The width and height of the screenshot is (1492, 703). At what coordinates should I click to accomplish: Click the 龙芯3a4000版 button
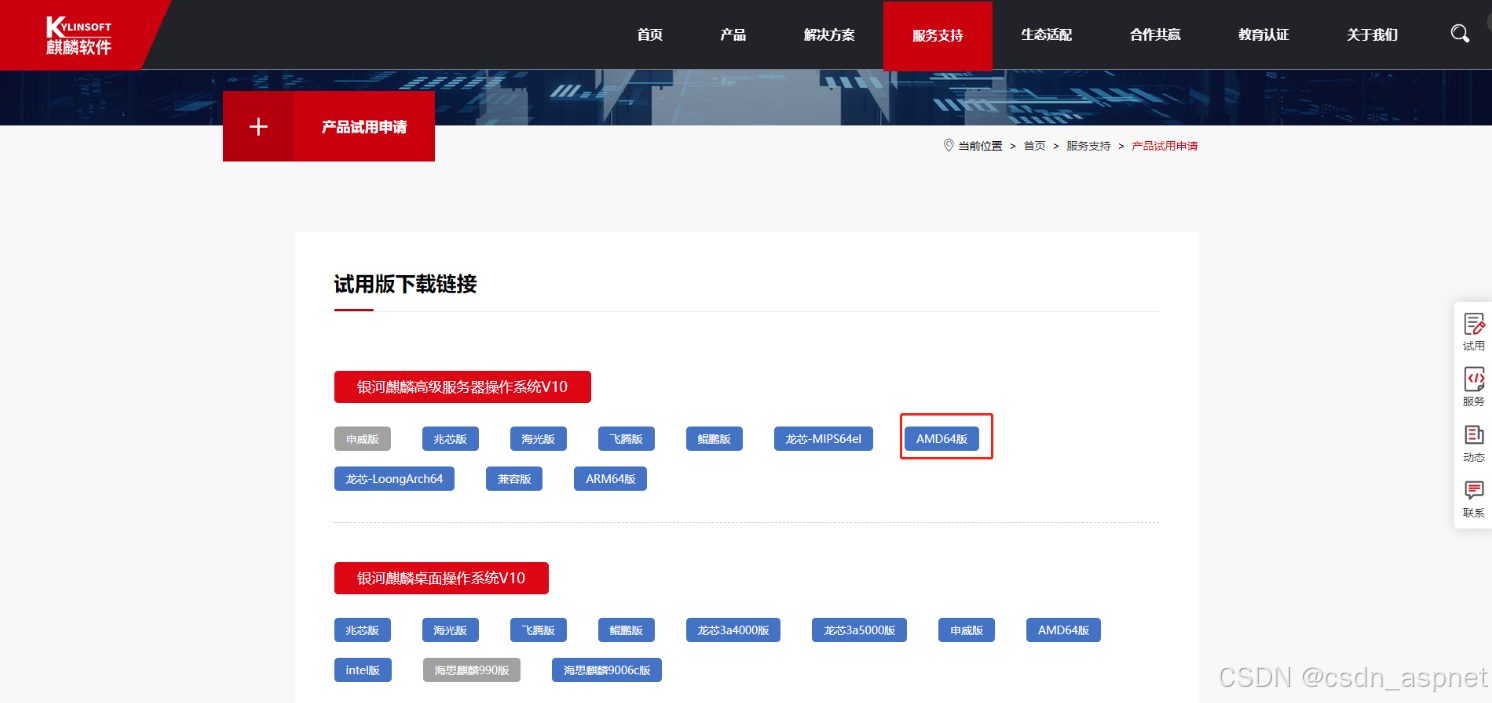(733, 630)
